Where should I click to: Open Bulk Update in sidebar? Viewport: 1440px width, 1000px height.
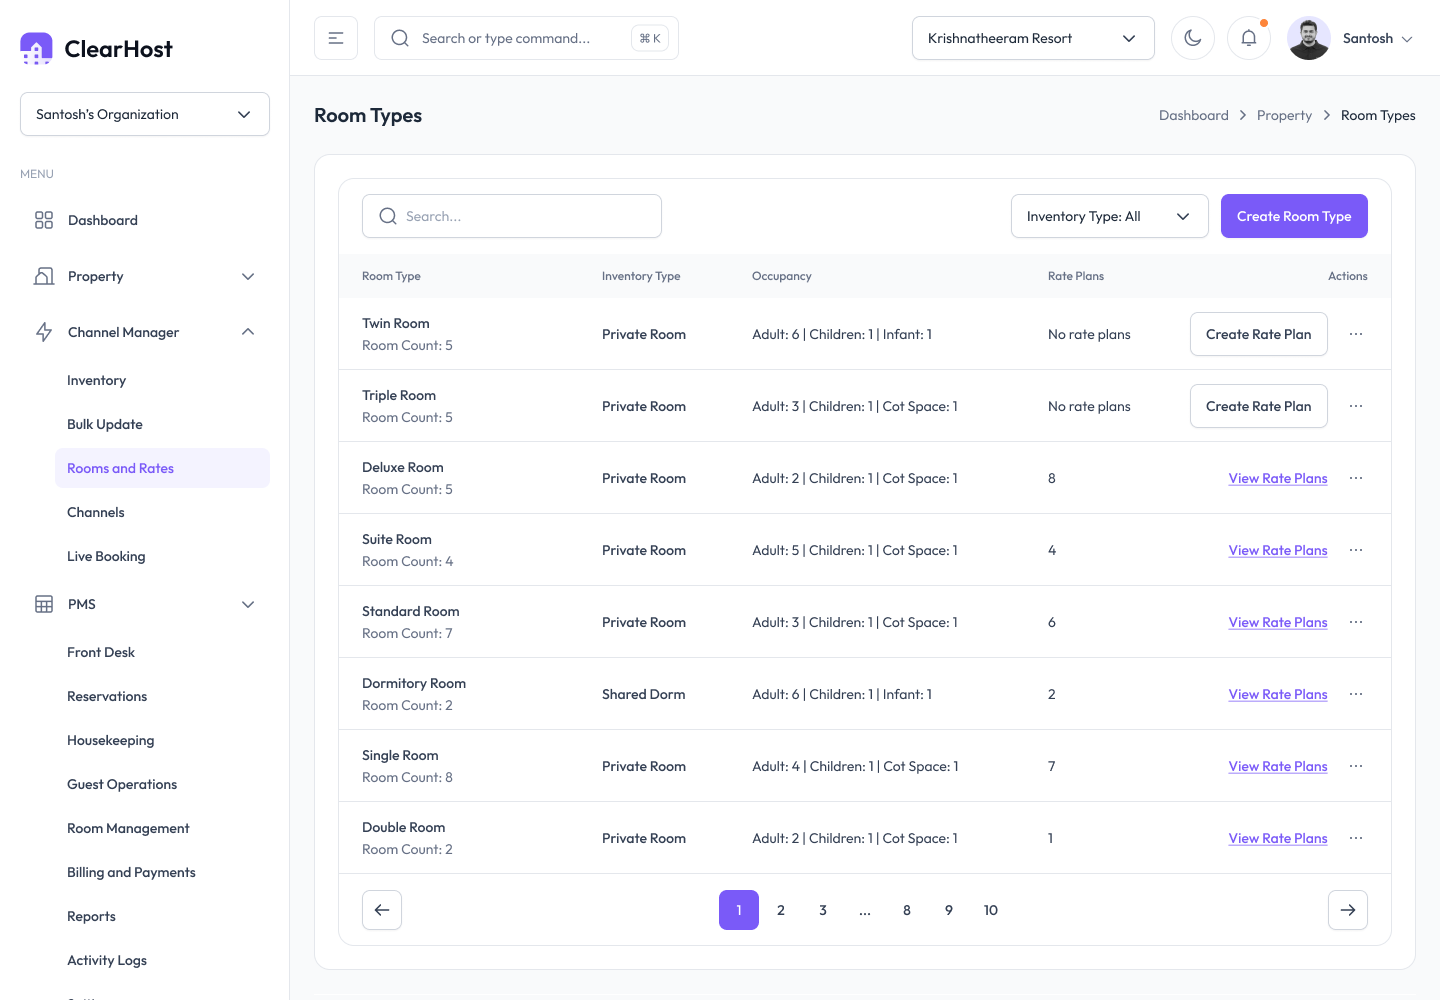click(105, 424)
